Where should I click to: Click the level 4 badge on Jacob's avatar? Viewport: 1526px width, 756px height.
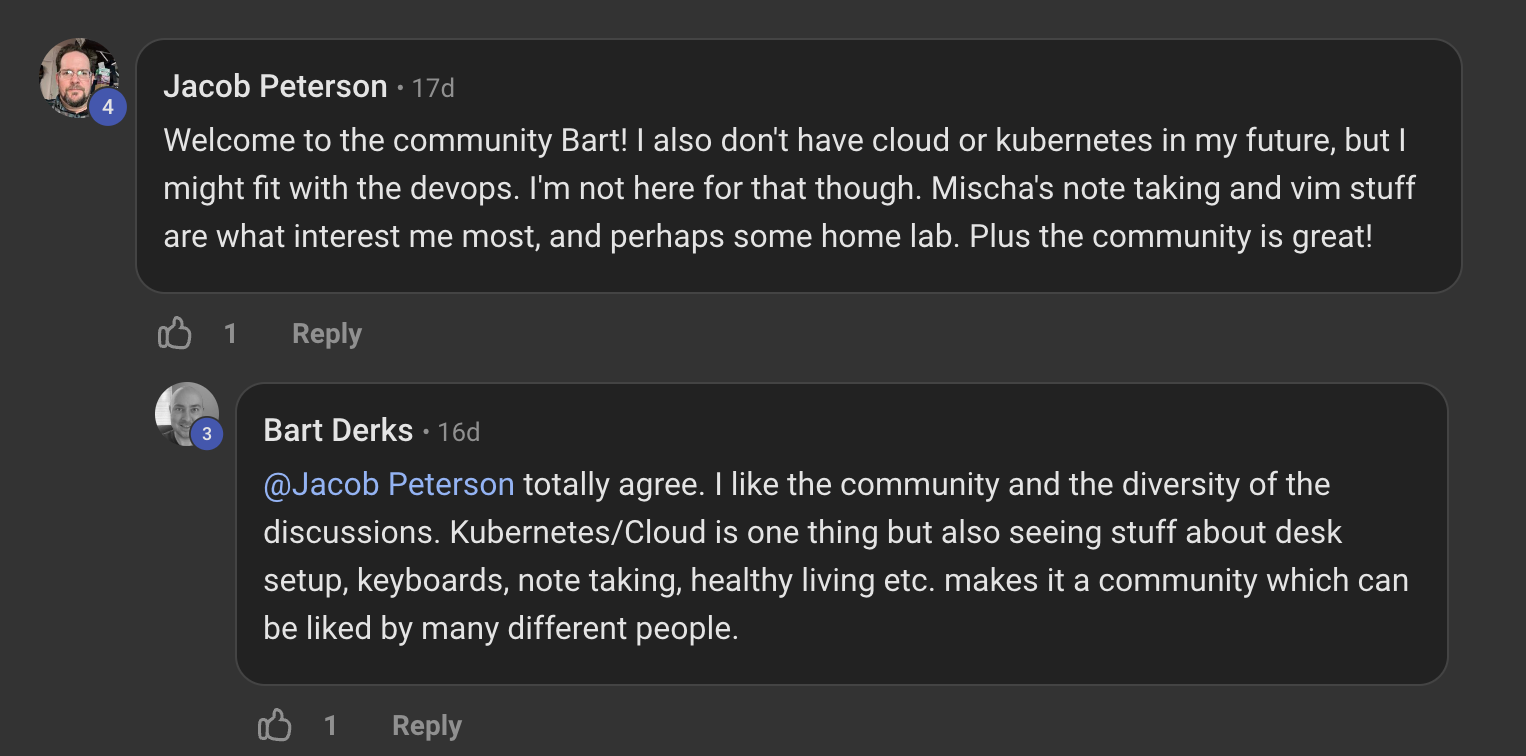click(107, 106)
